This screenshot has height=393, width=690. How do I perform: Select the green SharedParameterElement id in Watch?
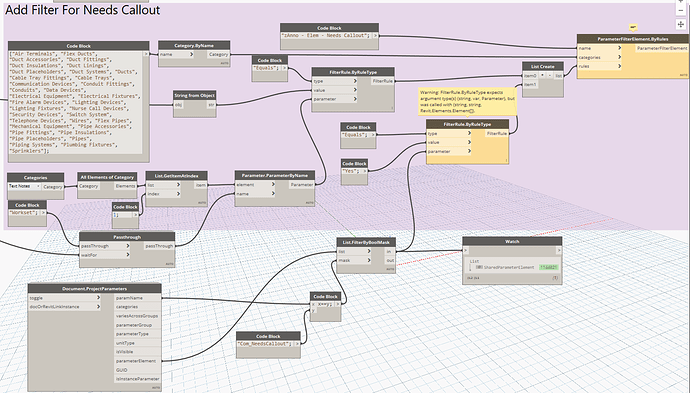[549, 267]
